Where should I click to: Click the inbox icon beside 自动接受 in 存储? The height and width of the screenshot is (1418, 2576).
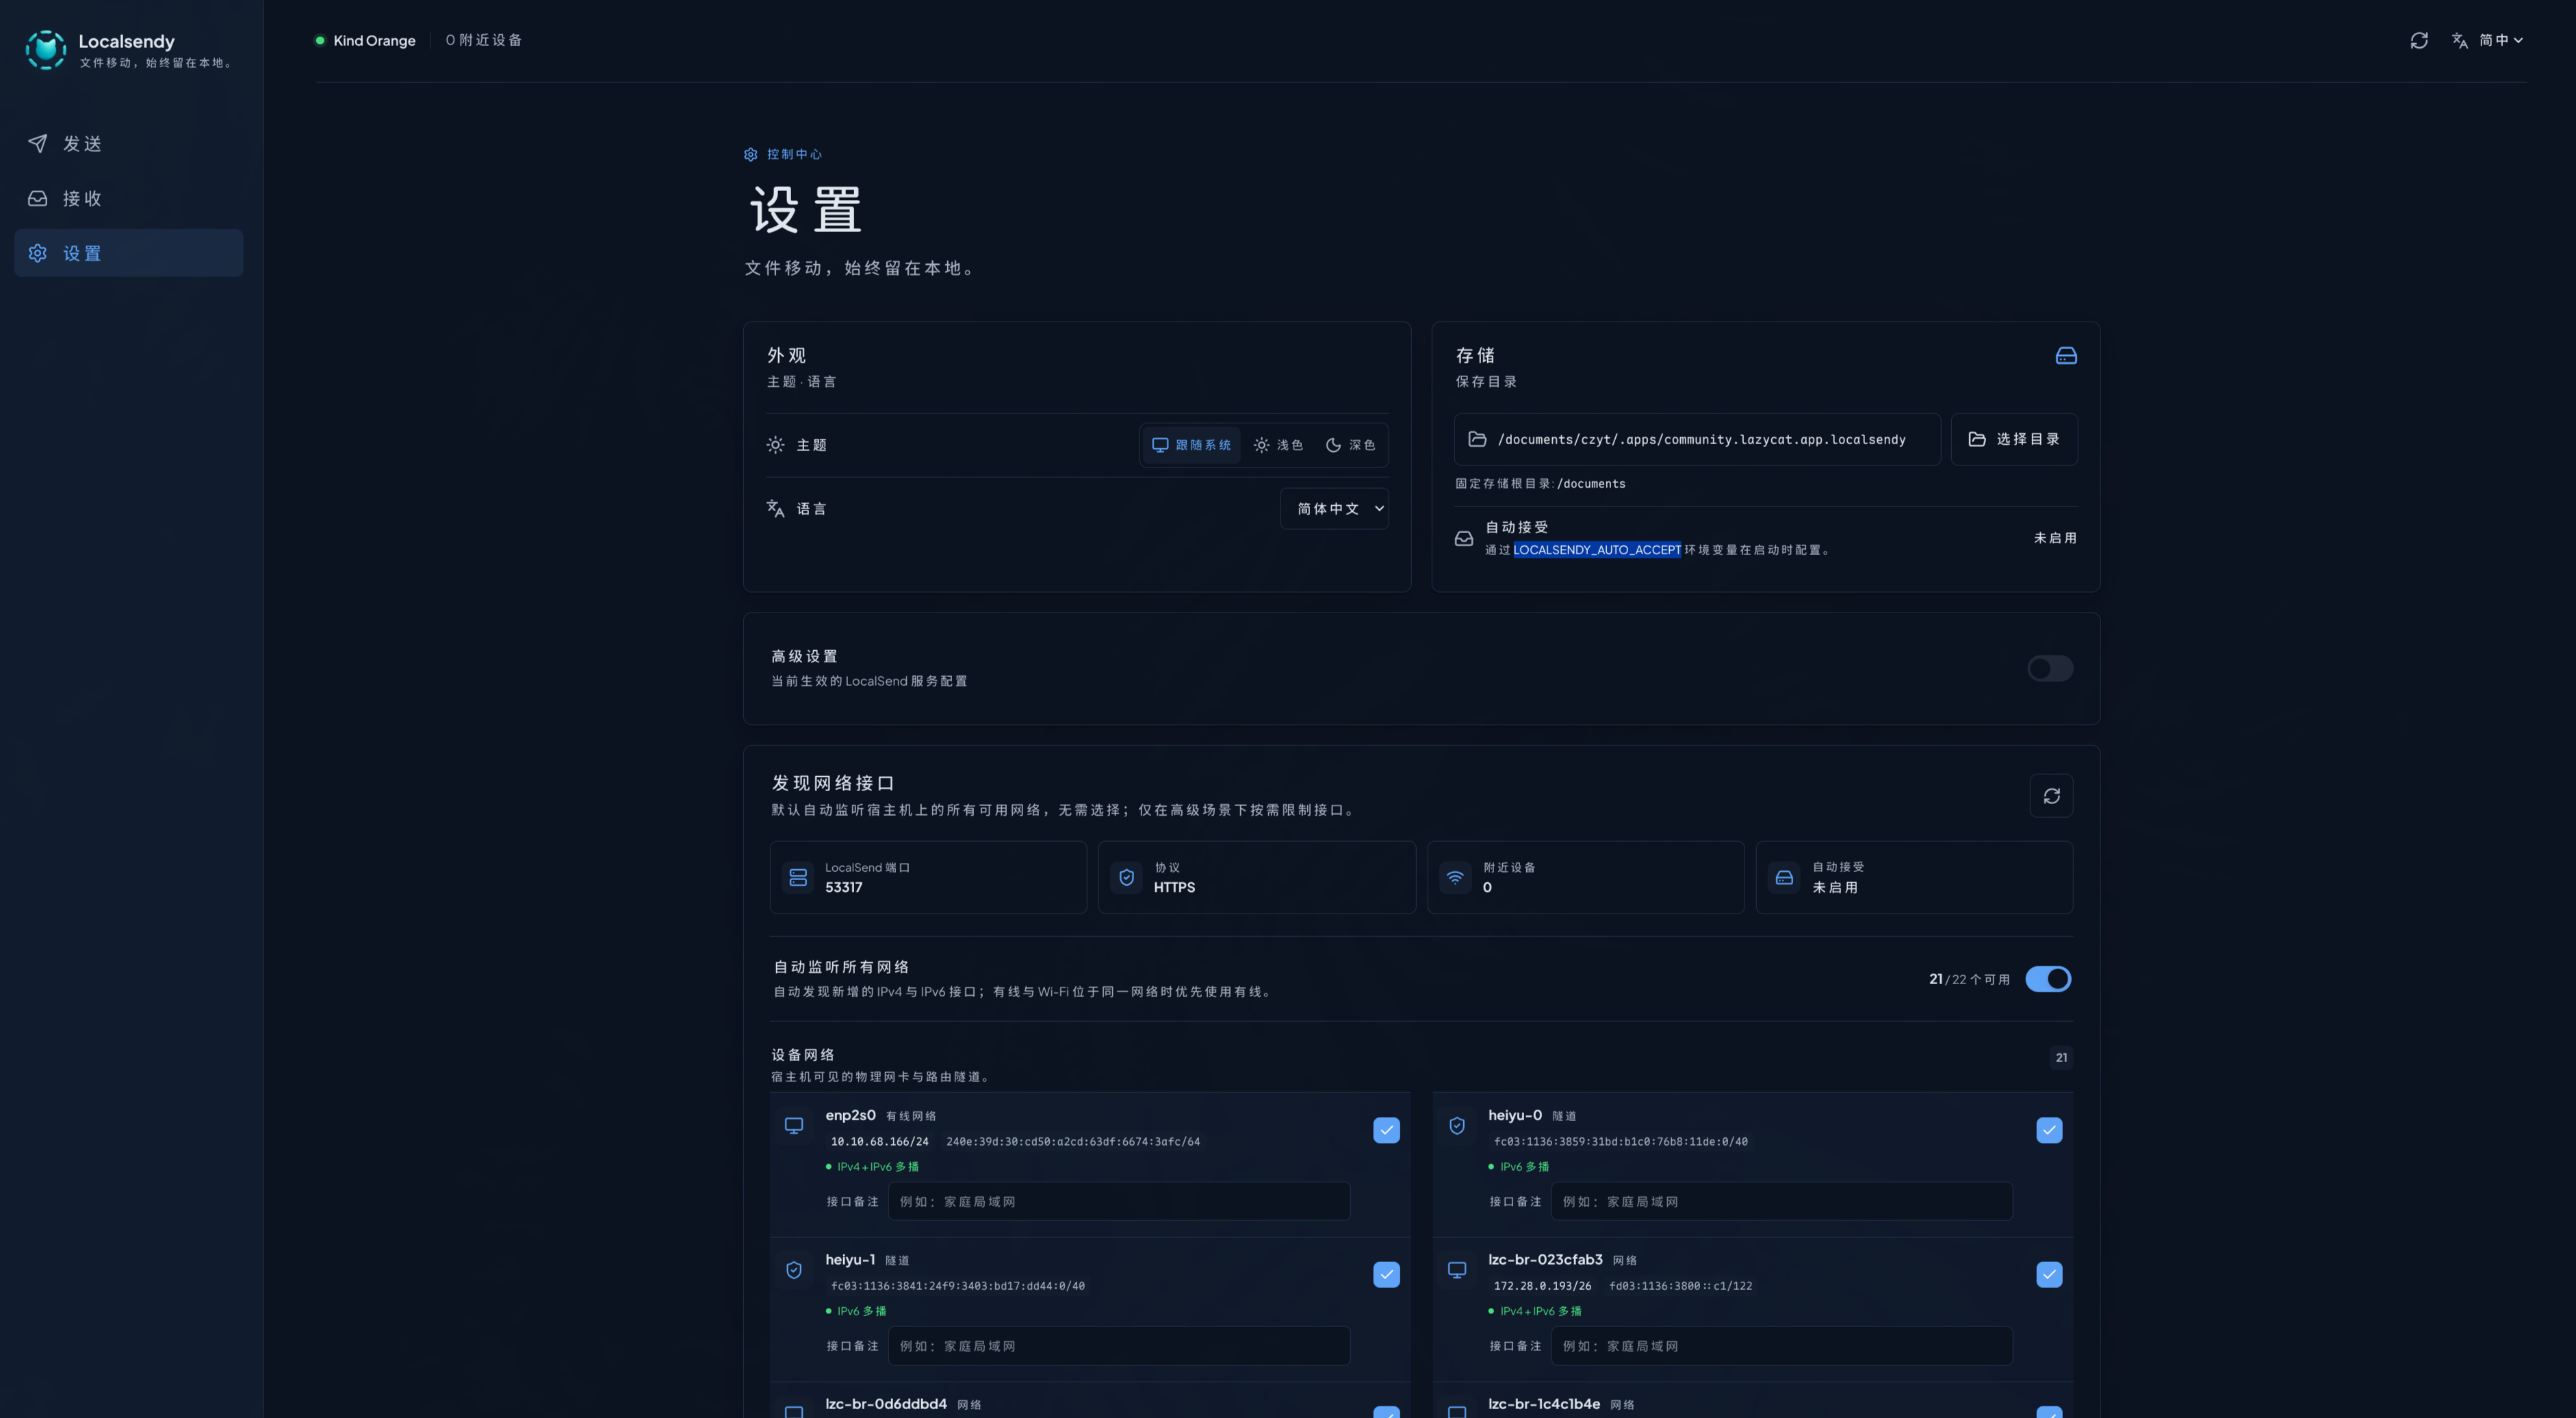point(1464,538)
